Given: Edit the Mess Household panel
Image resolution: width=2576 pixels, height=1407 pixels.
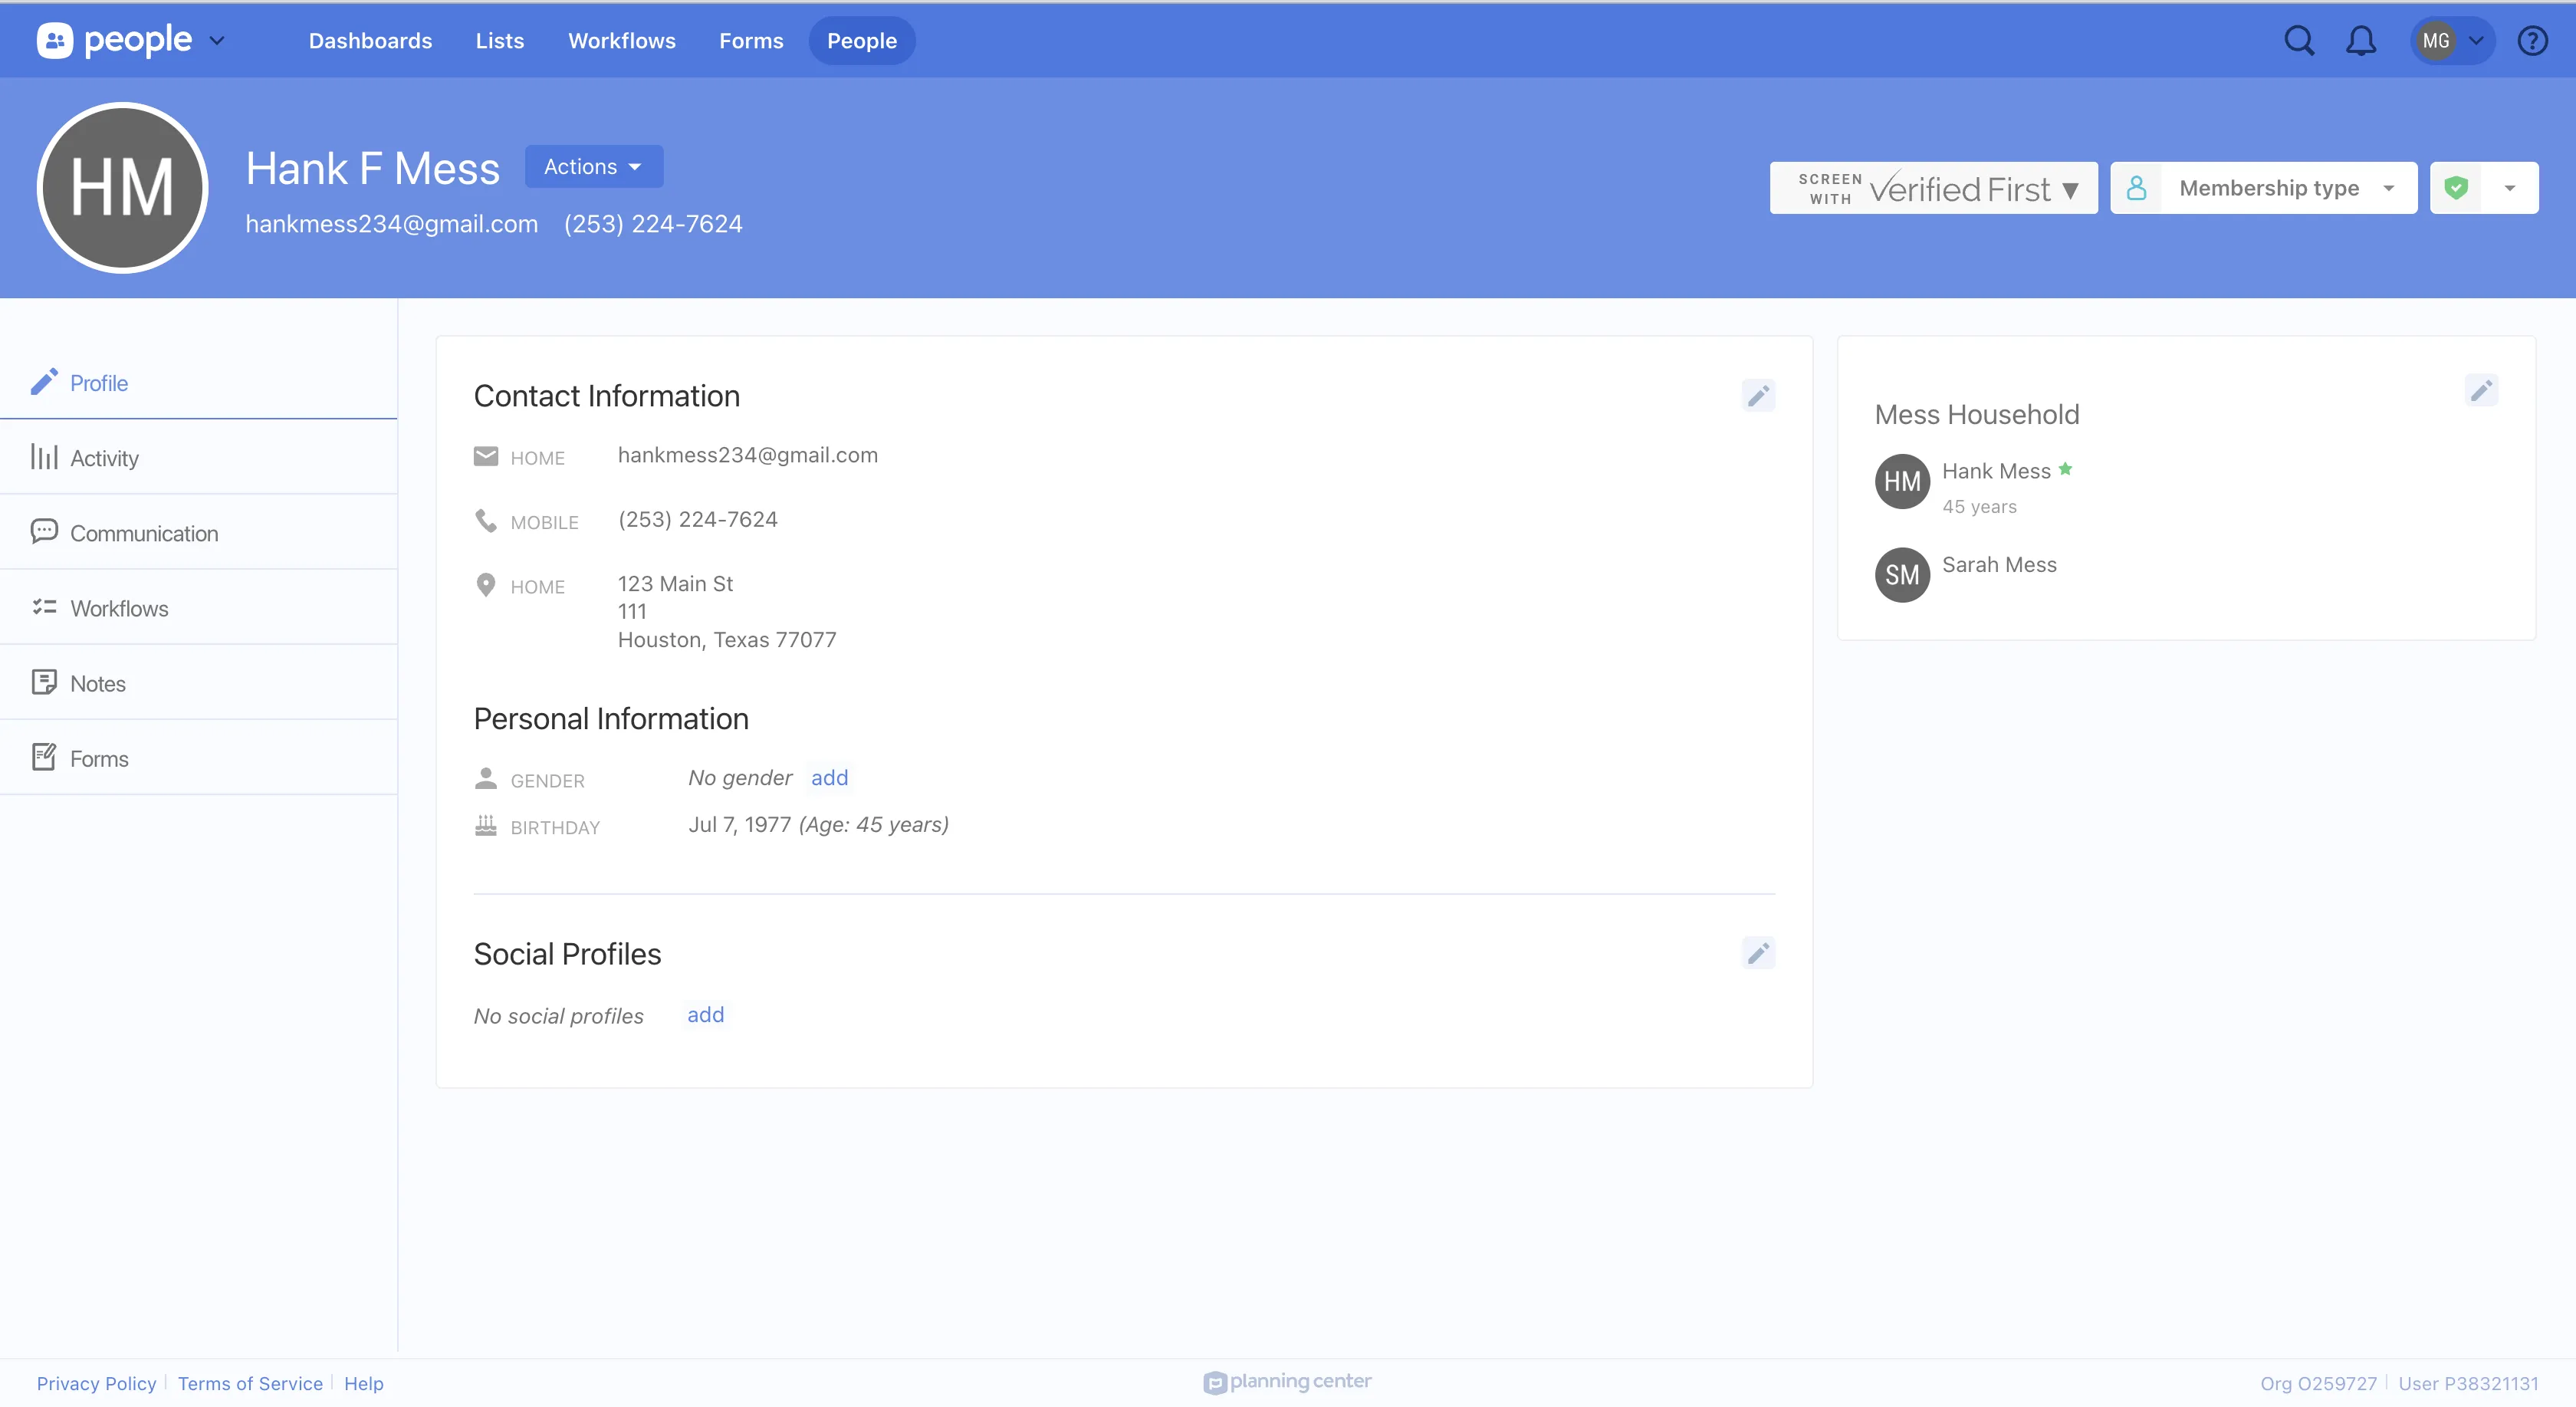Looking at the screenshot, I should coord(2482,391).
